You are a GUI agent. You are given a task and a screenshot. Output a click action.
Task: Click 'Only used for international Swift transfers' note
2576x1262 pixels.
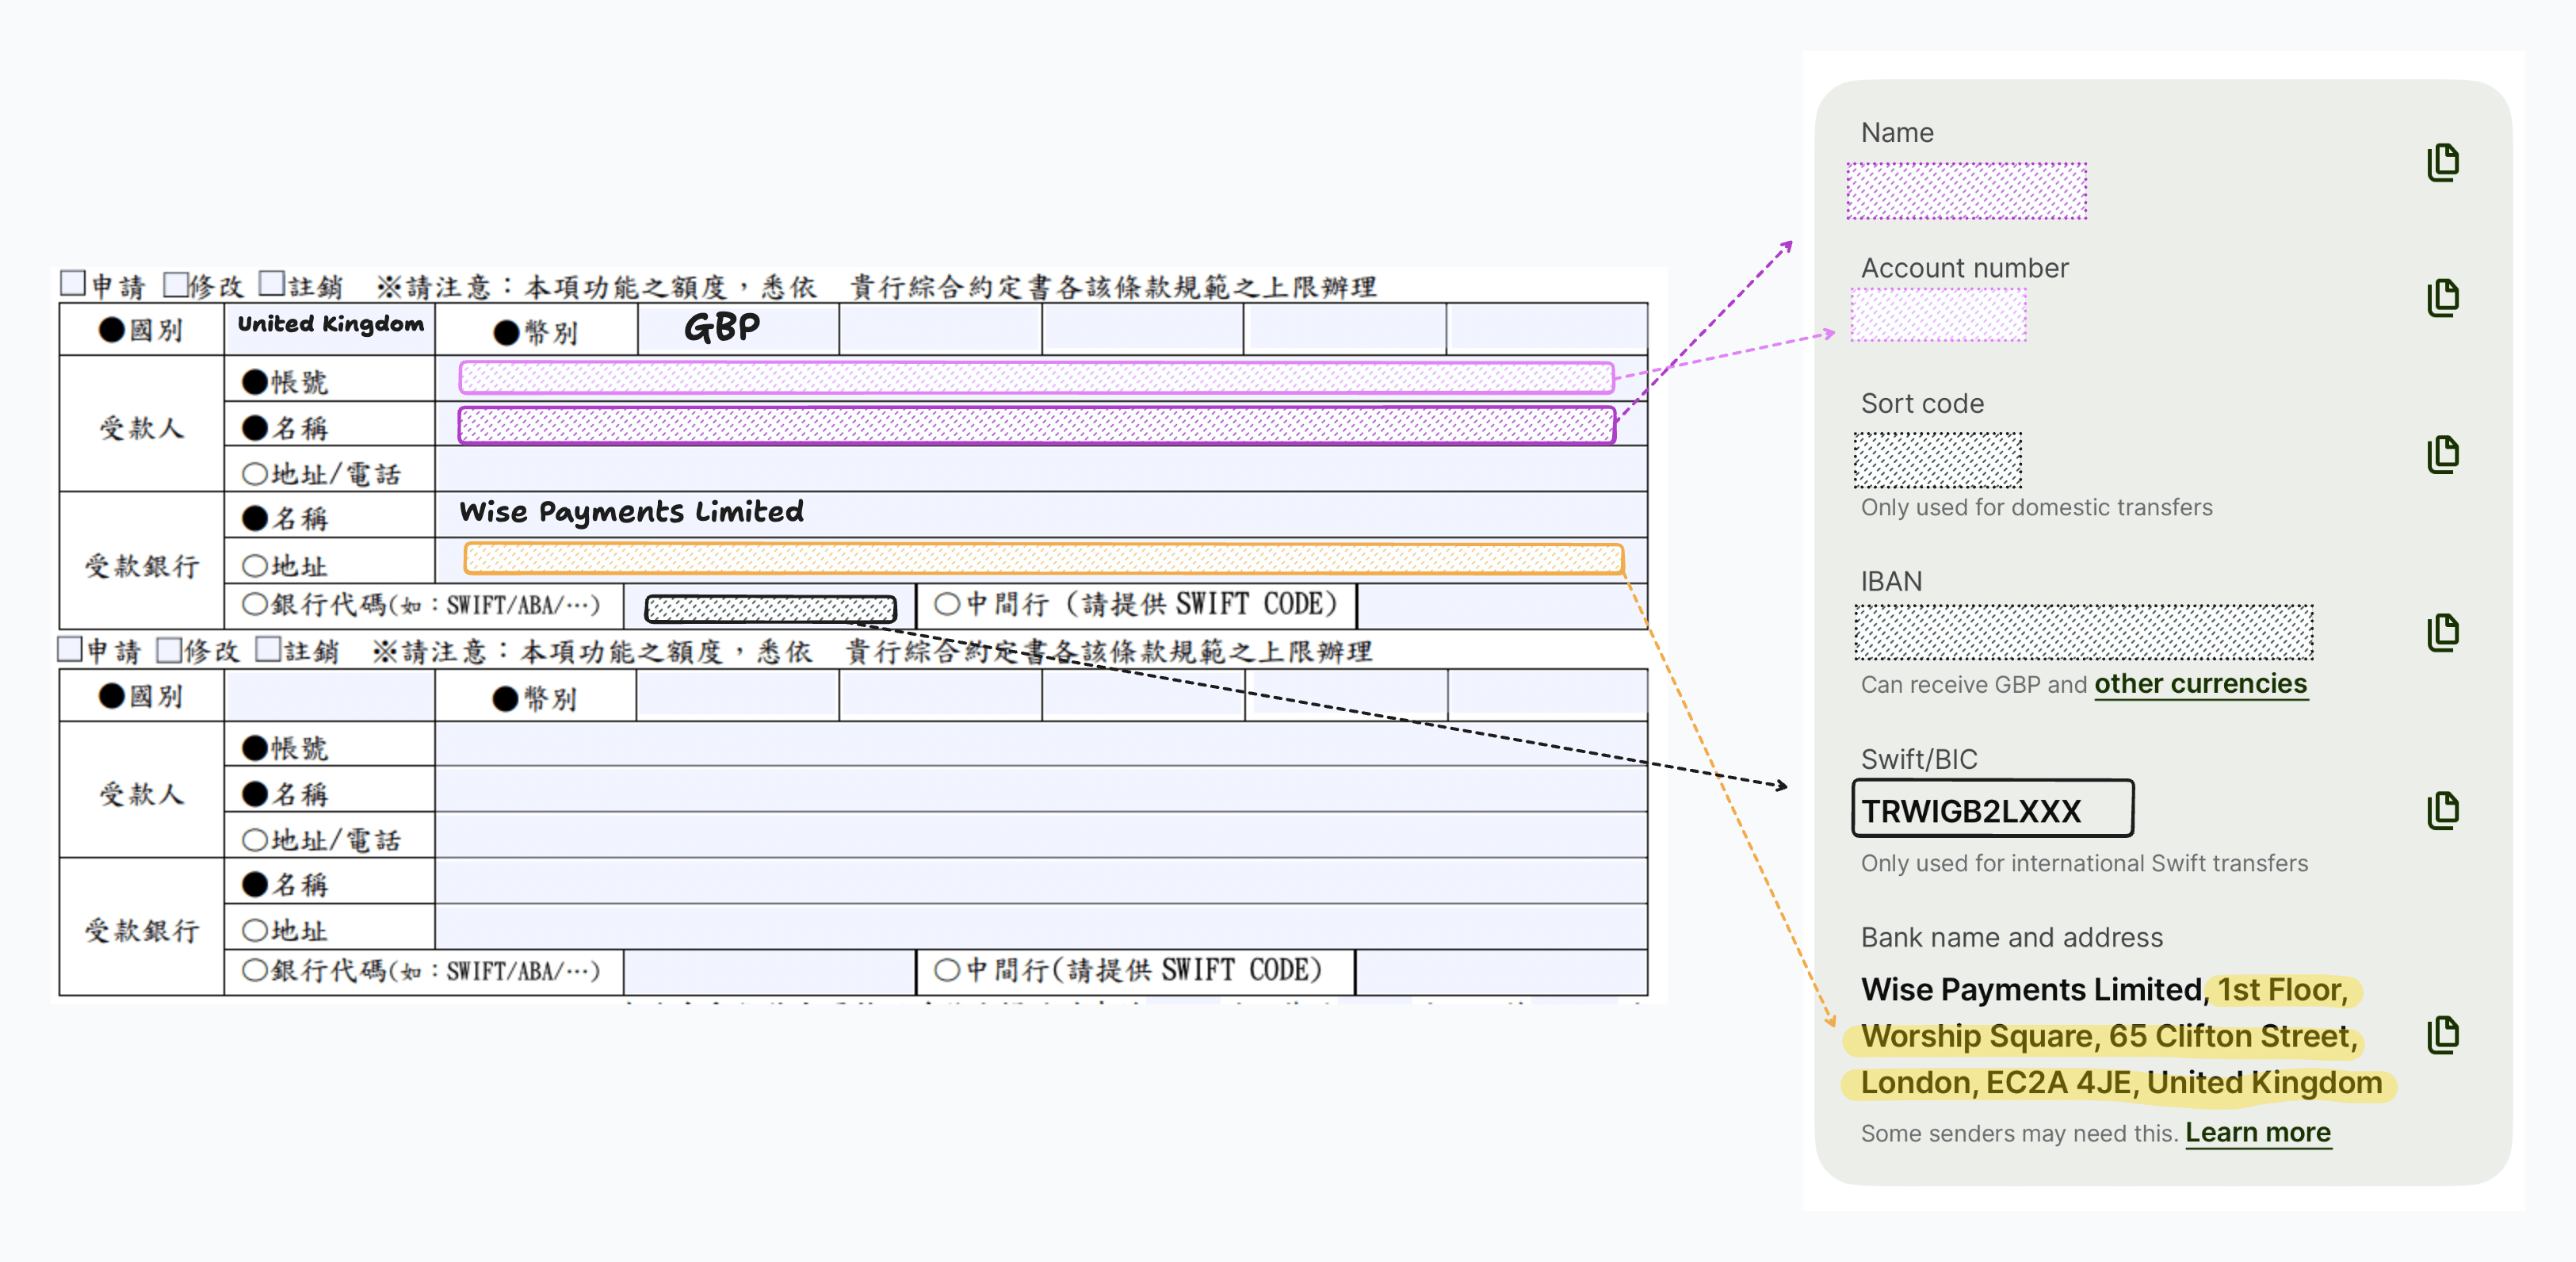[2084, 864]
